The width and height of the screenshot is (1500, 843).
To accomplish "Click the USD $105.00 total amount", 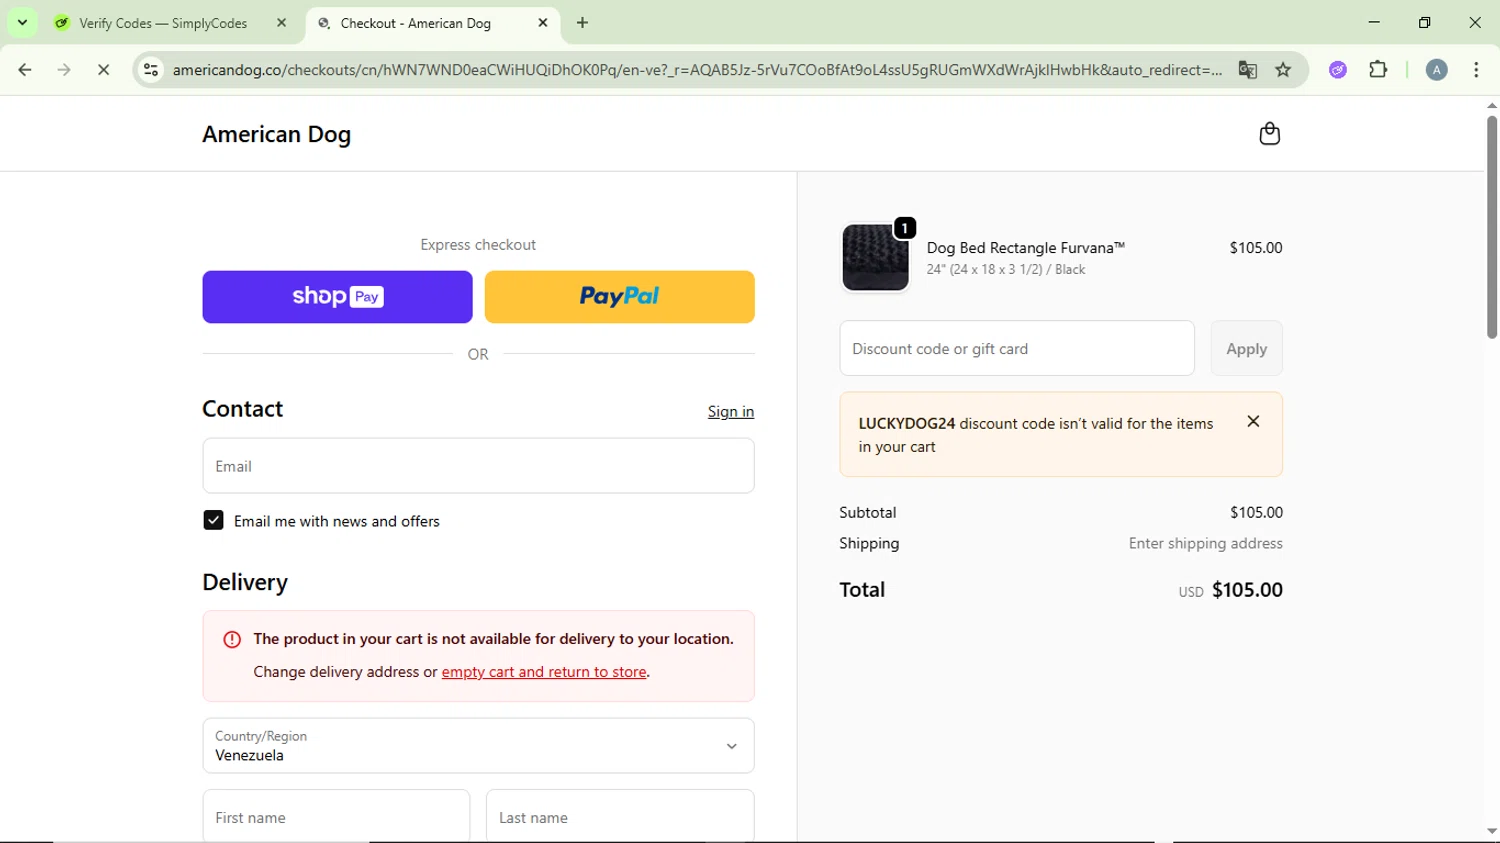I will click(x=1230, y=590).
